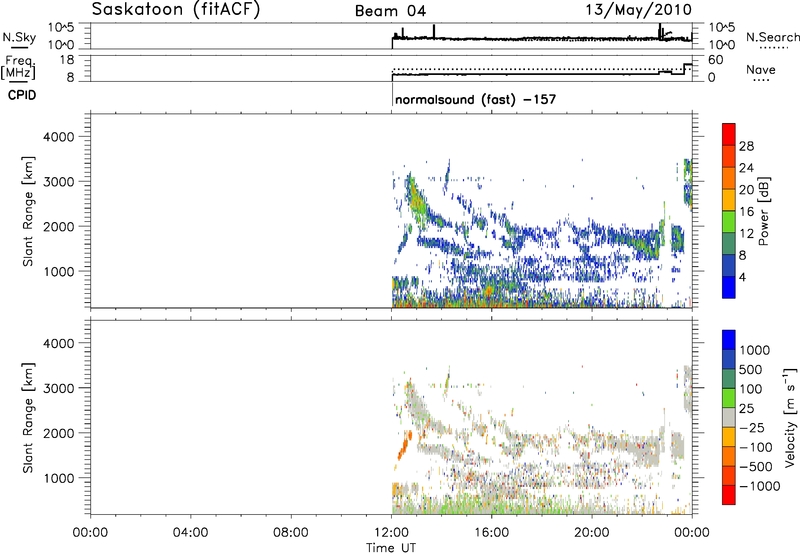Click the "N.Search" legend label
This screenshot has height=554, width=800.
(x=772, y=37)
